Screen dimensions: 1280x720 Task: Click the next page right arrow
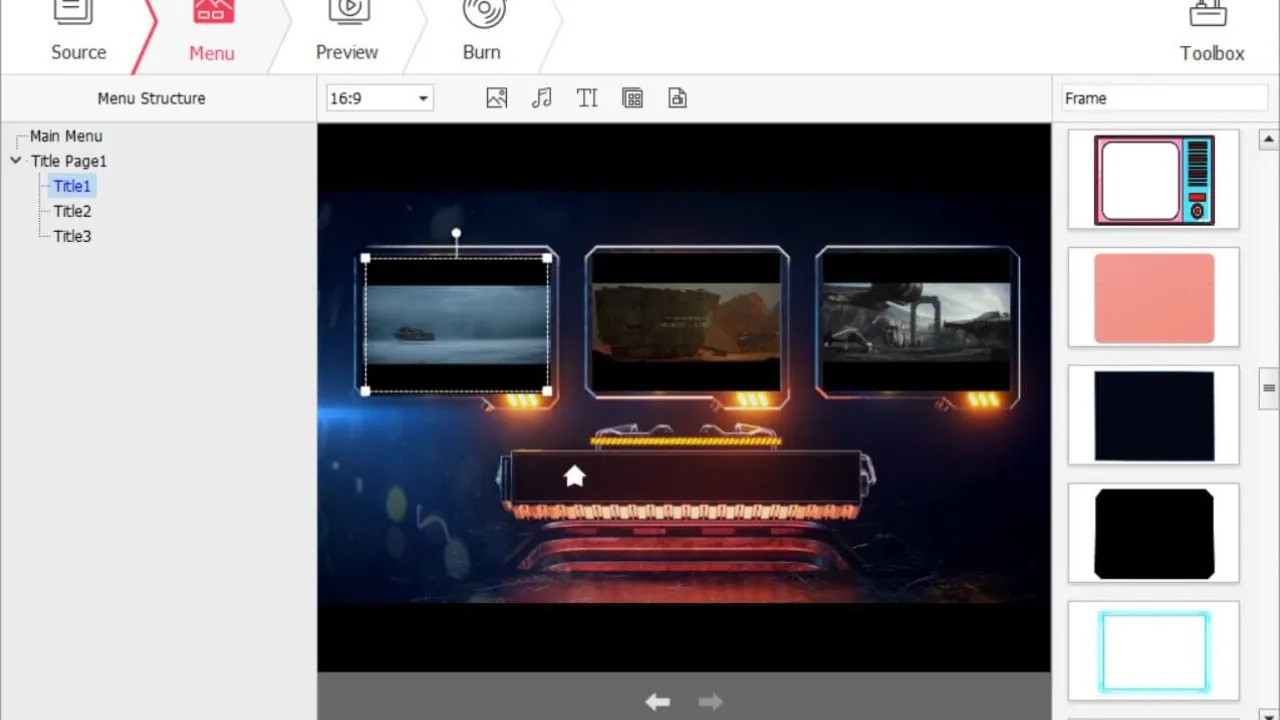pyautogui.click(x=710, y=702)
